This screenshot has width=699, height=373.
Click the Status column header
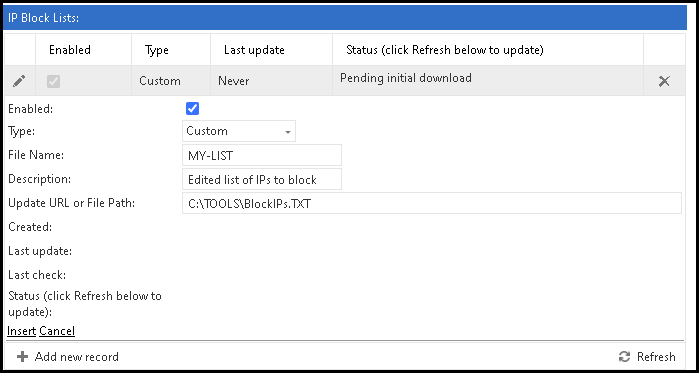[x=444, y=50]
